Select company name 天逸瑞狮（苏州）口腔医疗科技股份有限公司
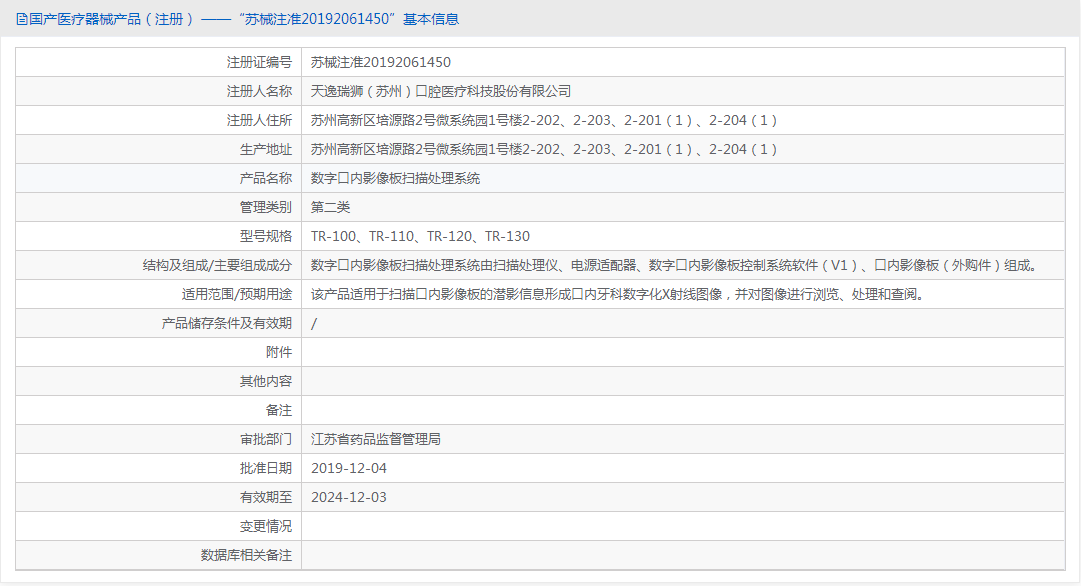 click(441, 91)
